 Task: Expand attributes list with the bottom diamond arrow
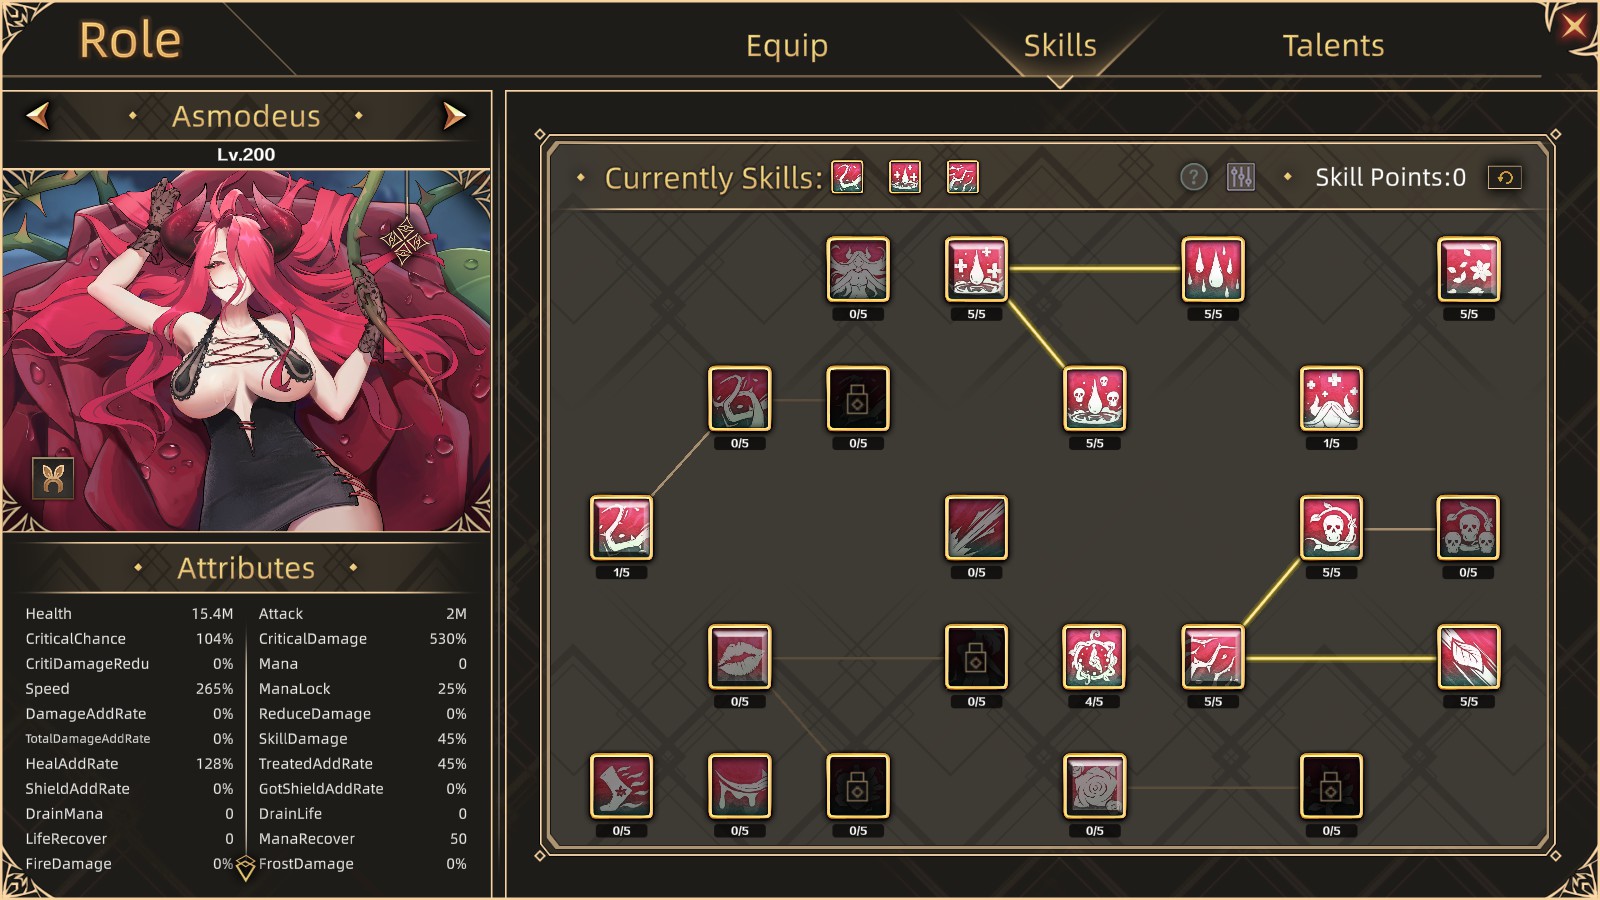click(245, 869)
